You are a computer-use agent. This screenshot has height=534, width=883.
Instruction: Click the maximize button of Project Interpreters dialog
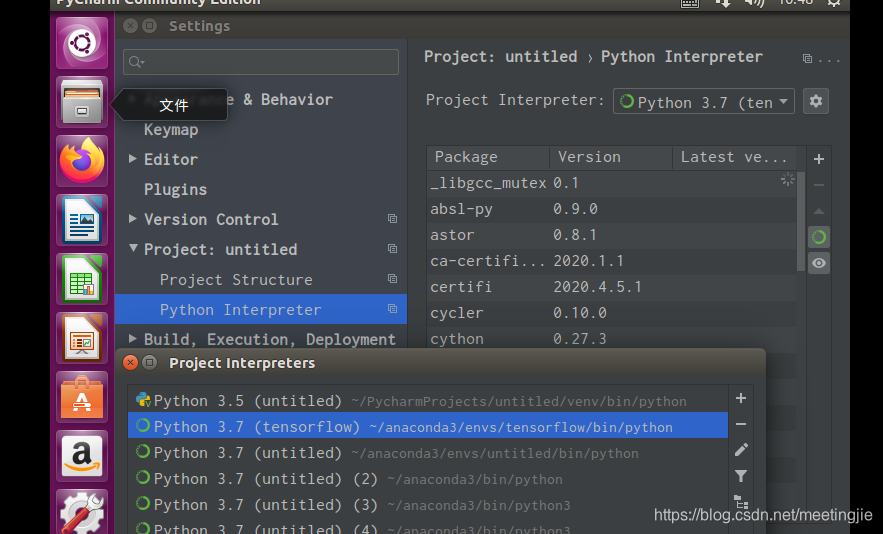[149, 363]
